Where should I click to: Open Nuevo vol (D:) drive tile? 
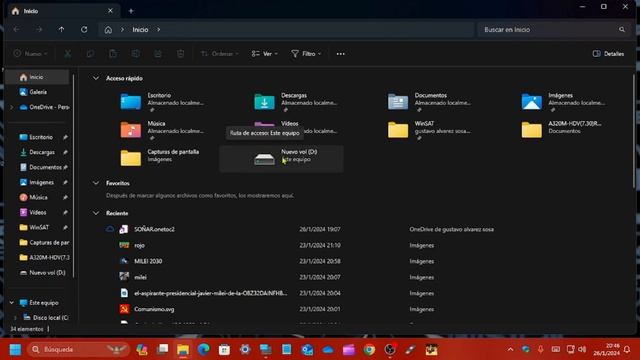[x=282, y=158]
